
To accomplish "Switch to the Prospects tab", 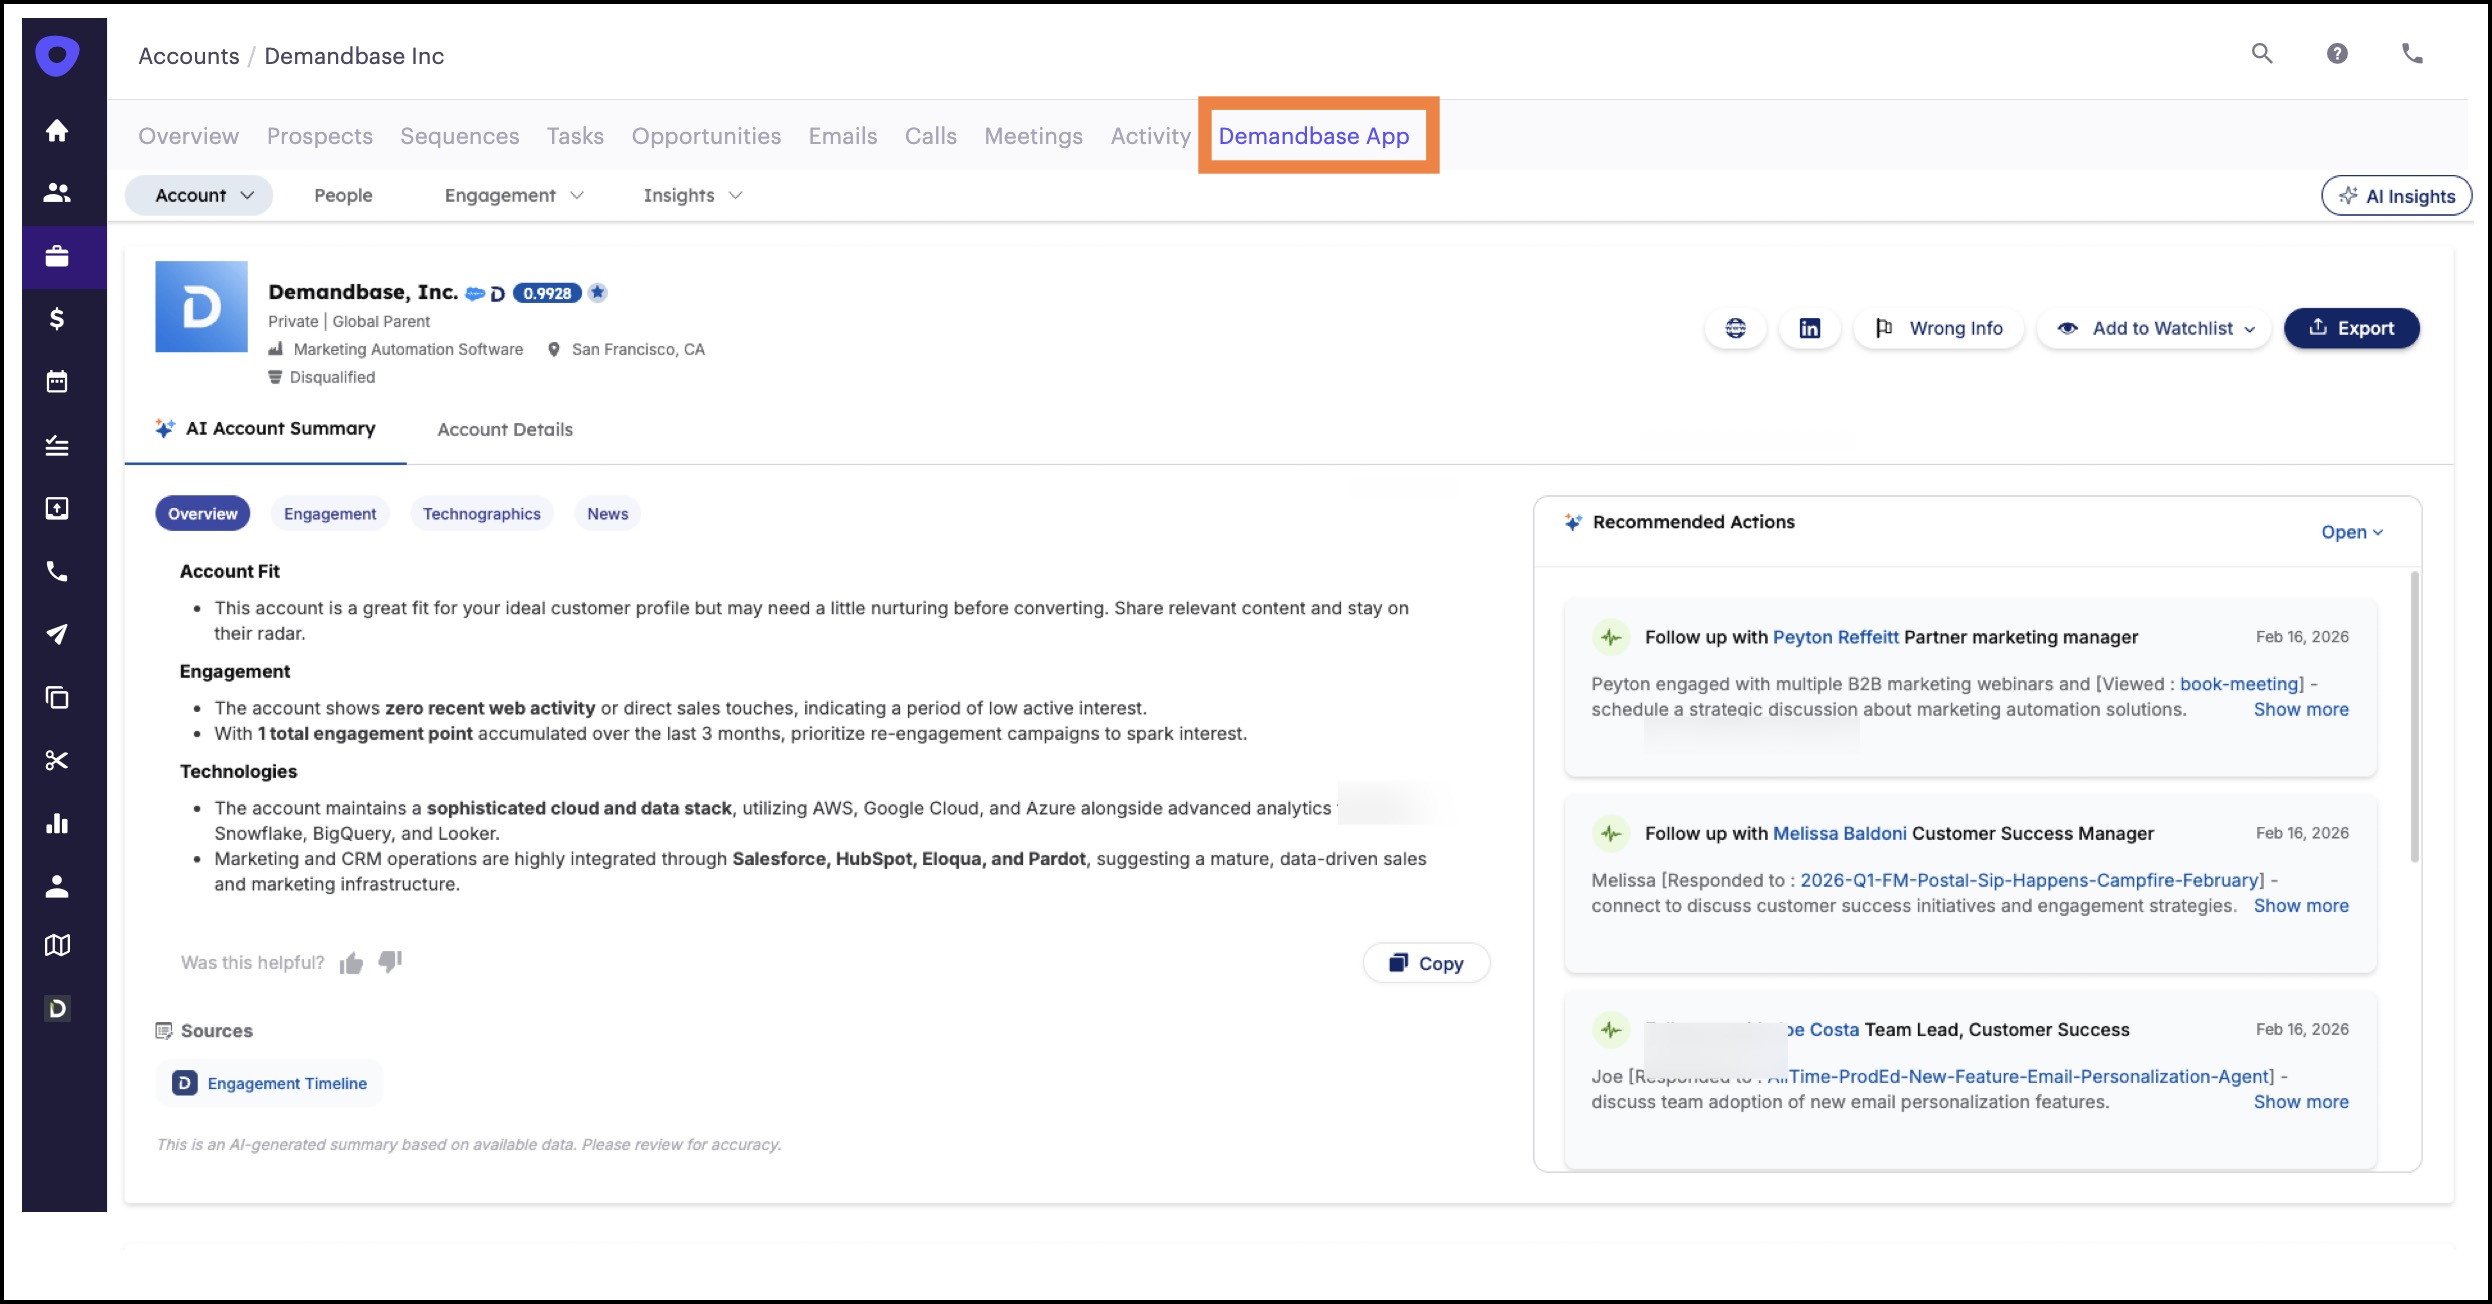I will (x=320, y=136).
